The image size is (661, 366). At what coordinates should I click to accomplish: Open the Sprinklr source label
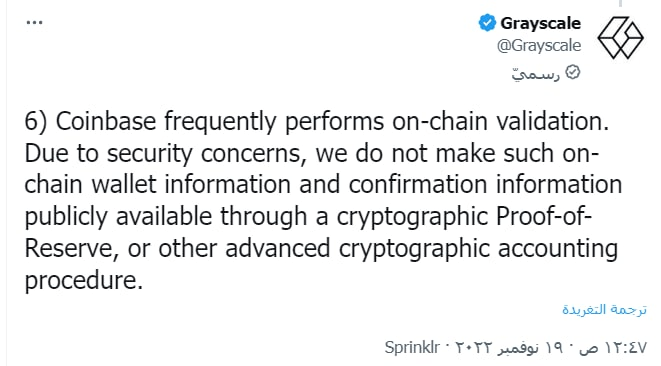[x=412, y=347]
